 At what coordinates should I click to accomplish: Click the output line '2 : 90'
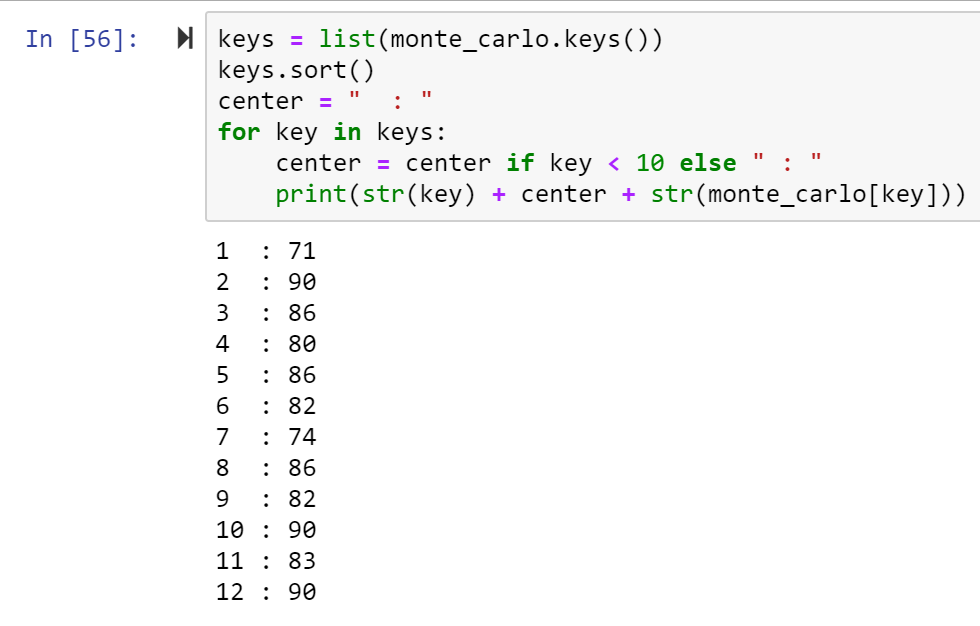(266, 282)
